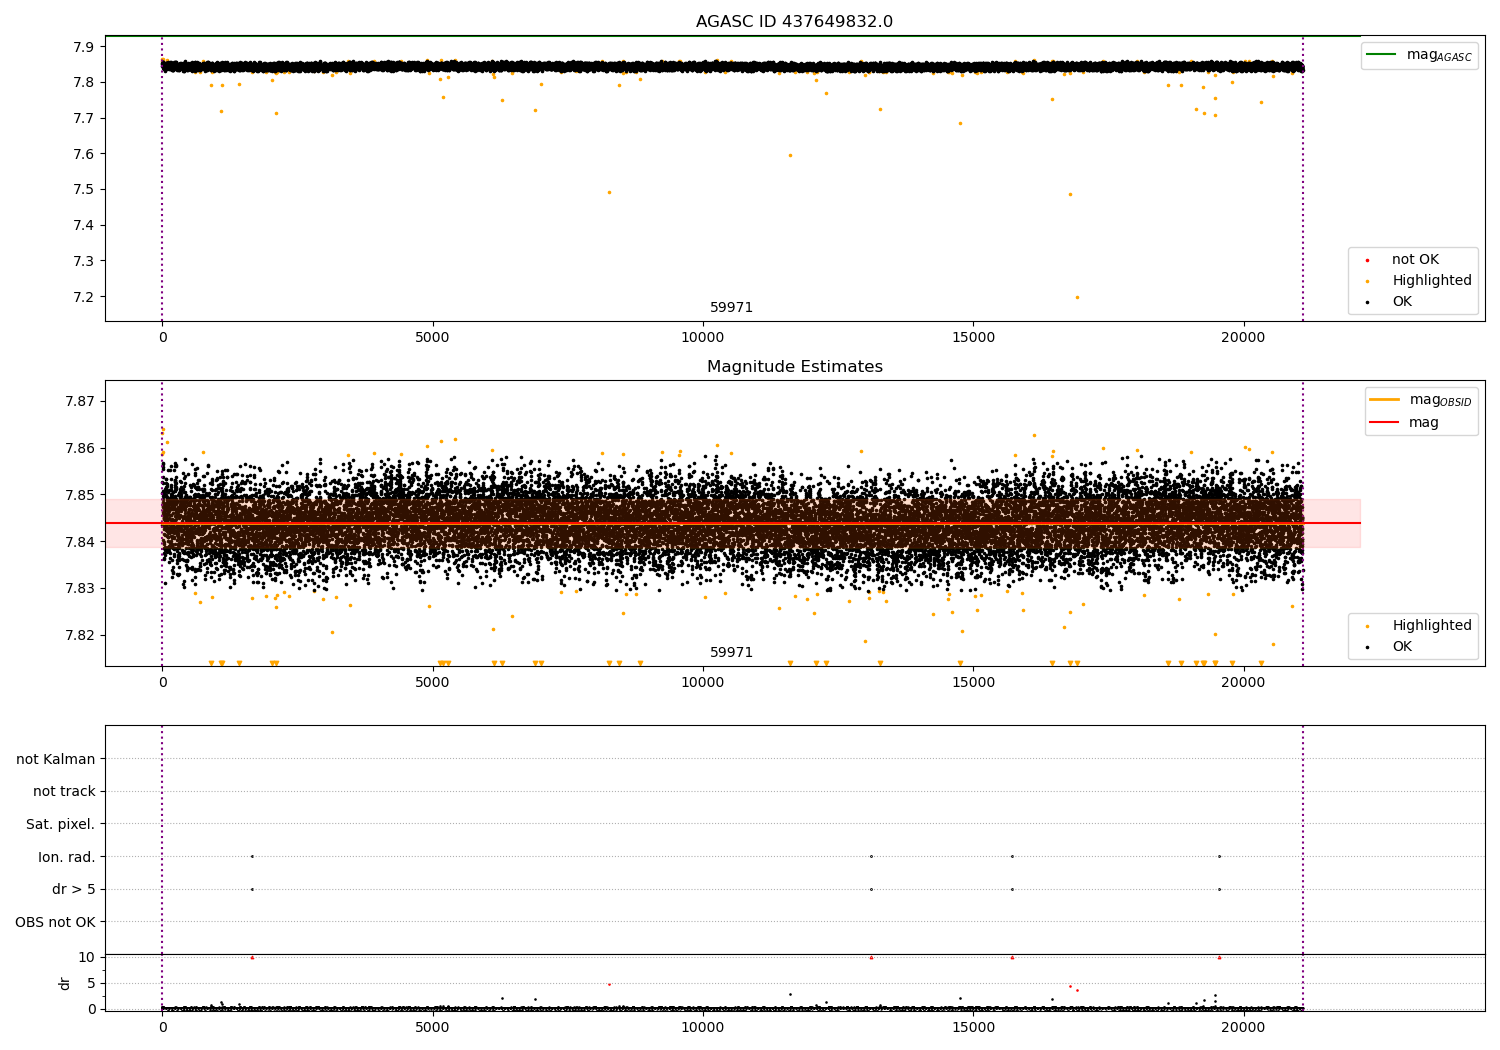Click the 10000 x-axis tick of top plot
This screenshot has height=1050, width=1500.
pos(703,337)
